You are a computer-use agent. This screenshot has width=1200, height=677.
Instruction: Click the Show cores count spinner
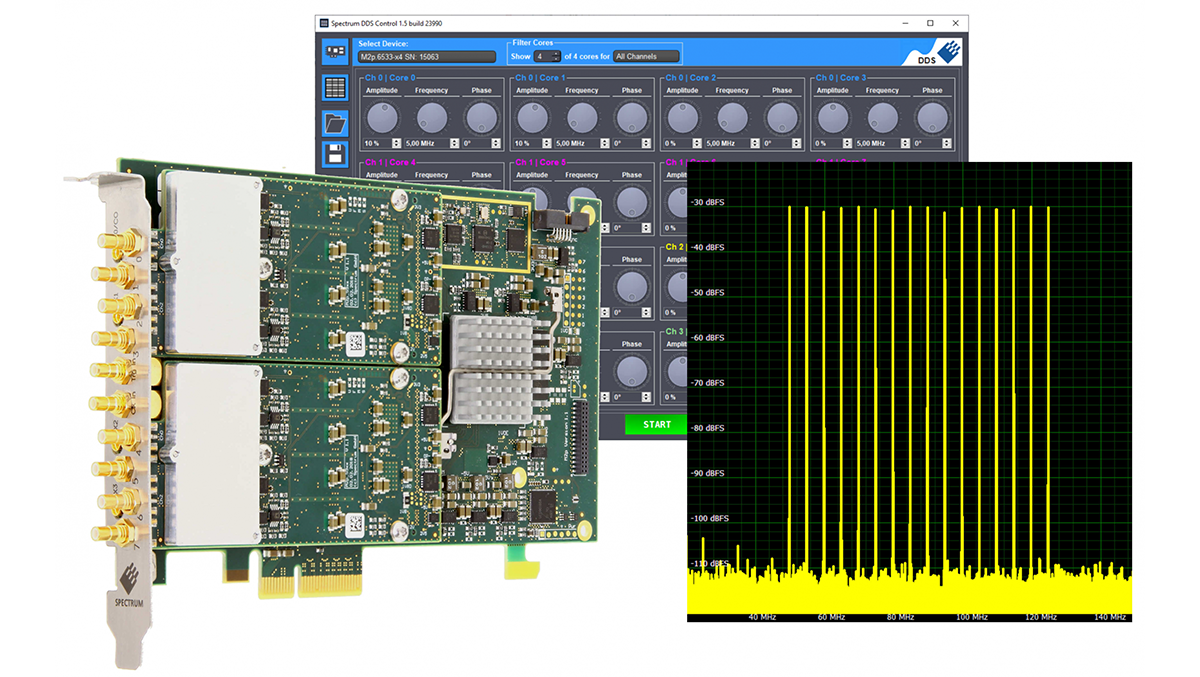[545, 57]
